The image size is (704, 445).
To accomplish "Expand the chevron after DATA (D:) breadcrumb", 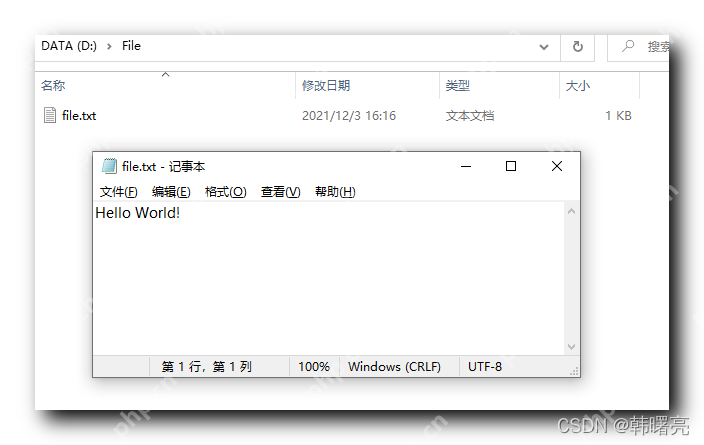I will pos(109,46).
